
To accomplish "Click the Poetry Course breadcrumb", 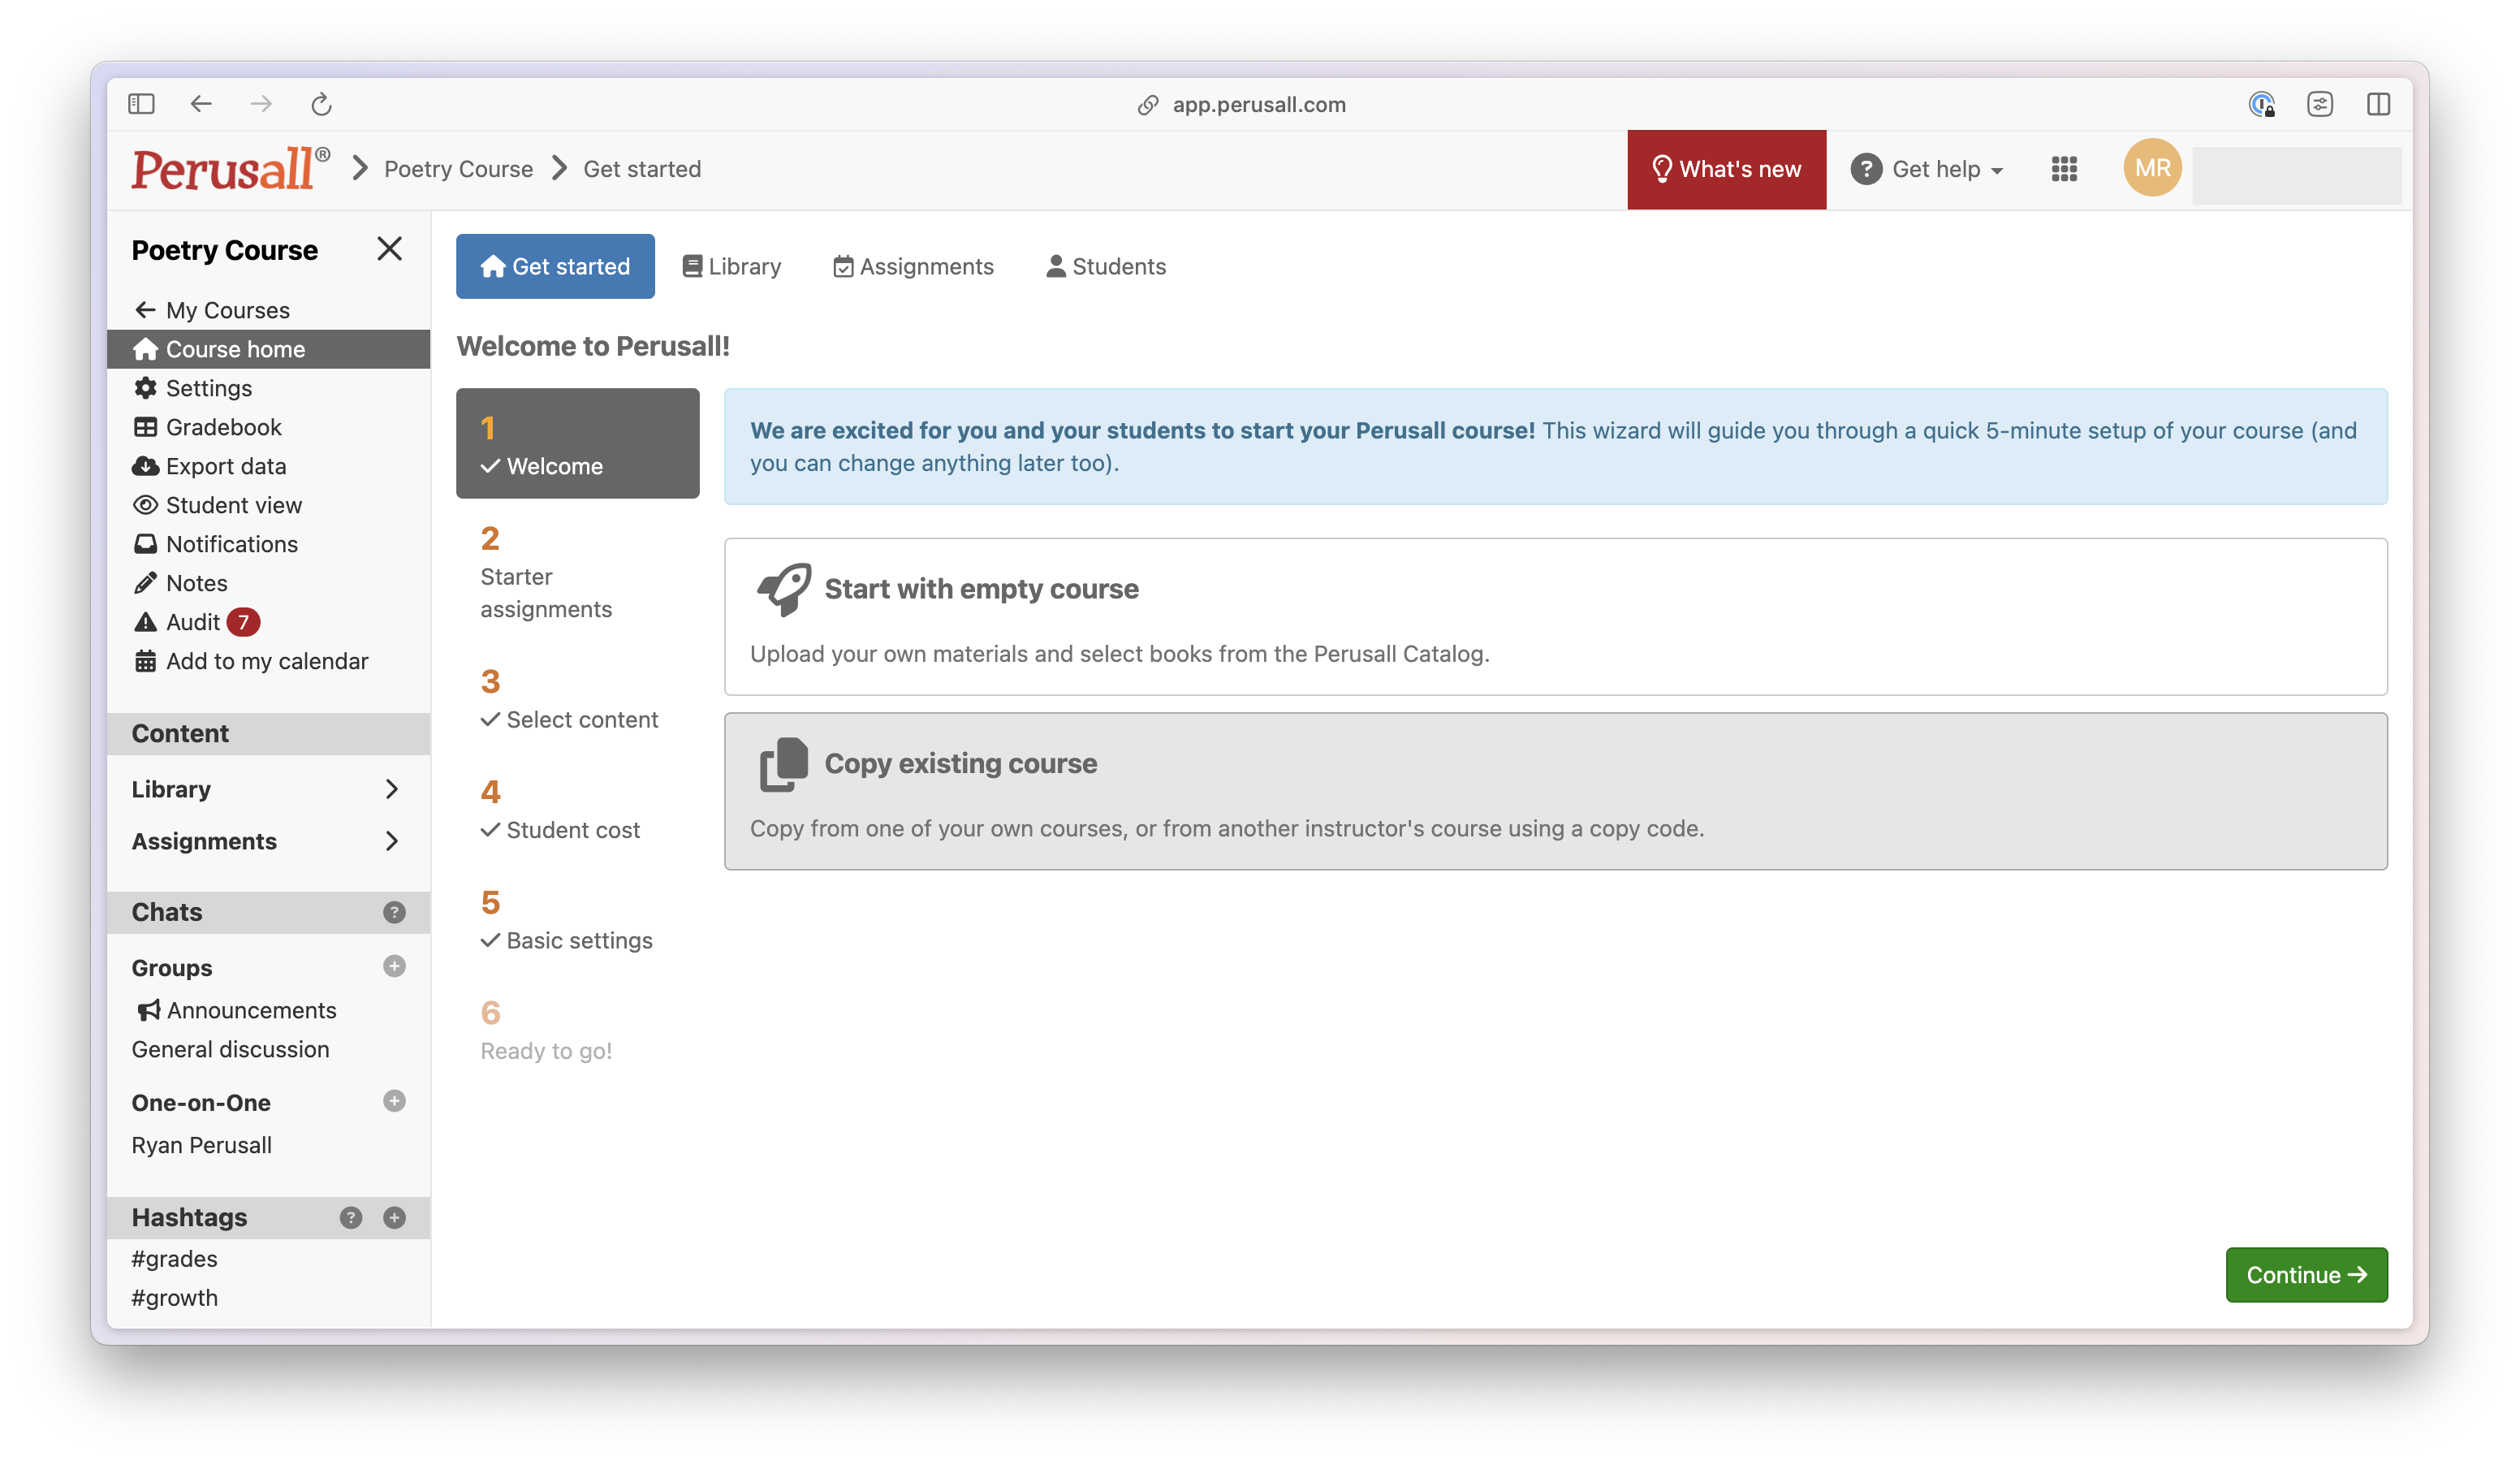I will [x=458, y=169].
